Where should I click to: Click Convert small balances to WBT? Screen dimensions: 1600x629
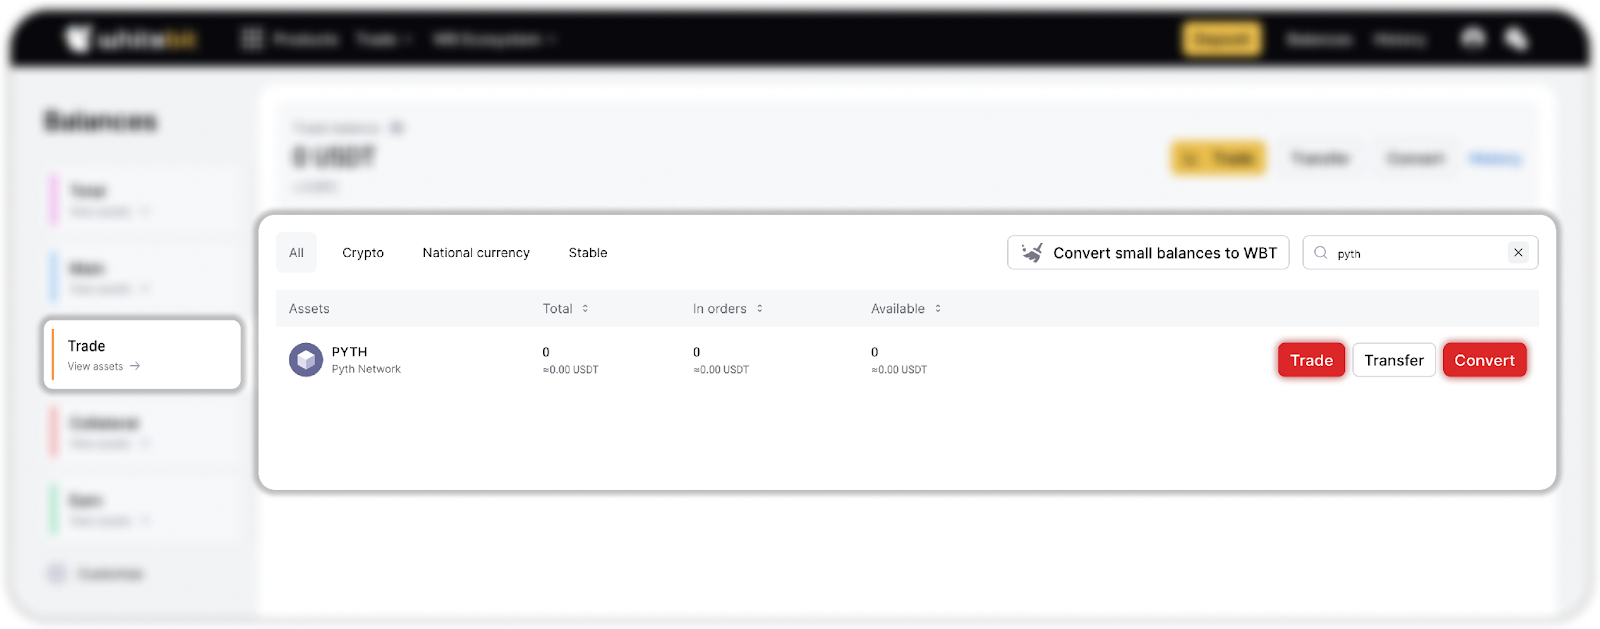(x=1148, y=253)
